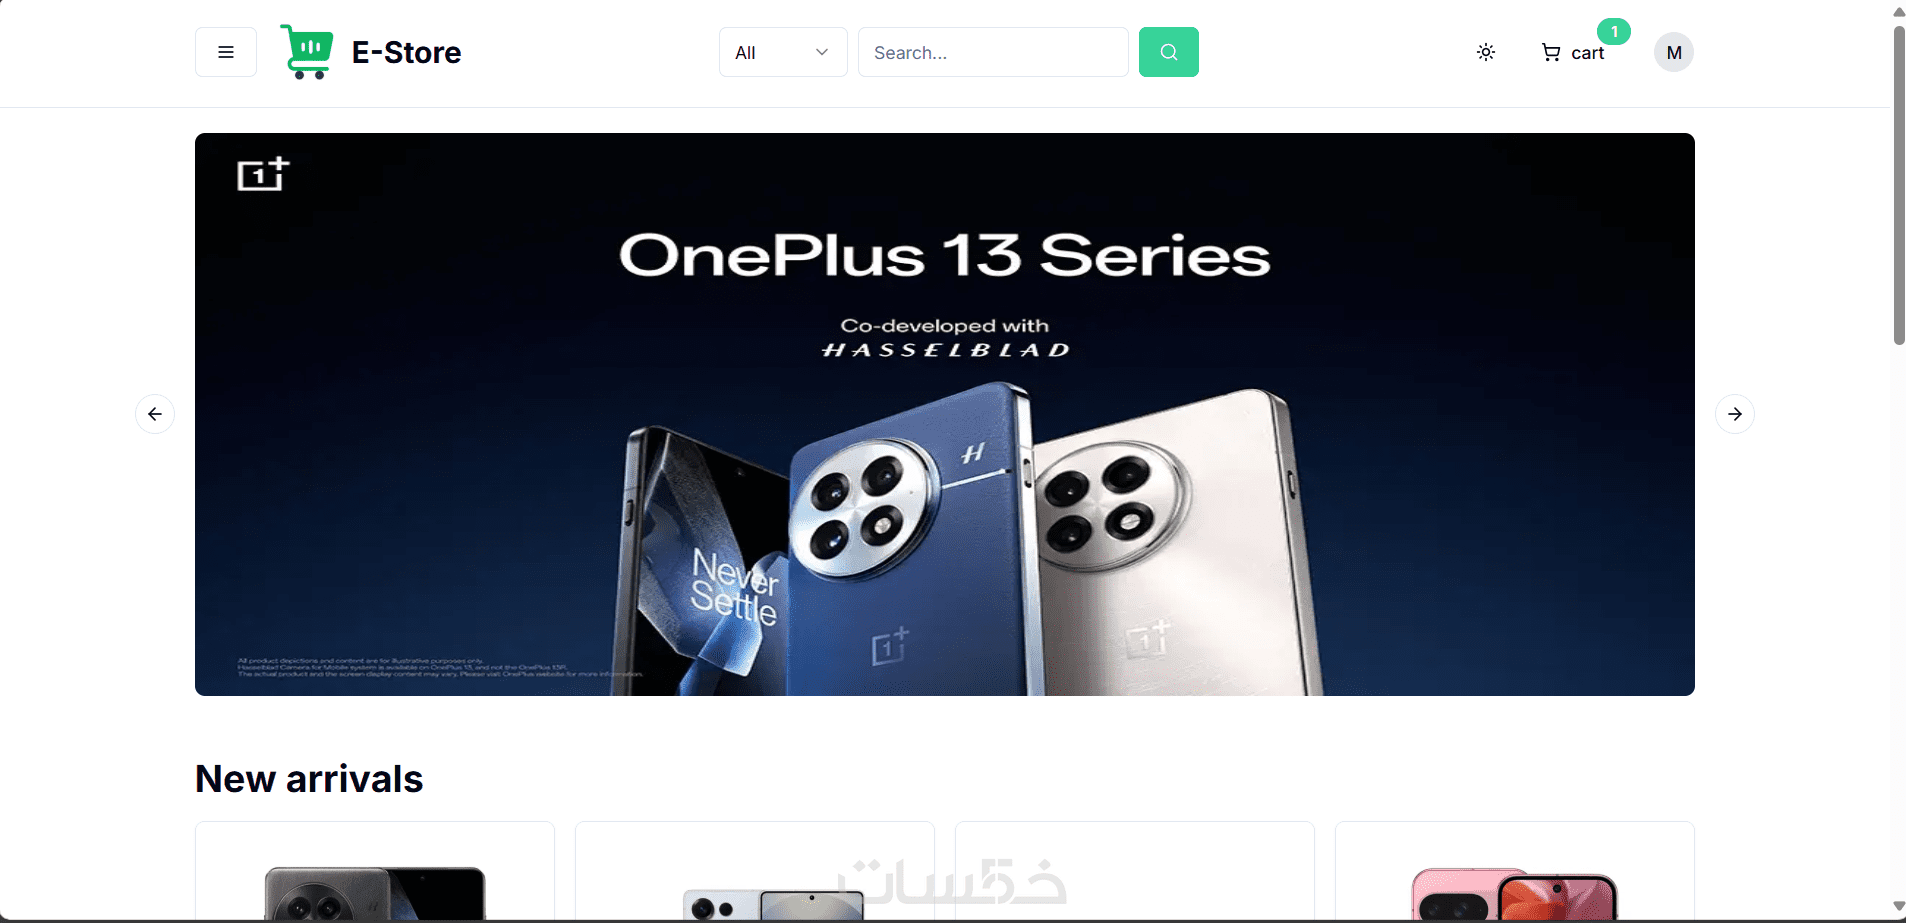The image size is (1906, 923).
Task: Toggle light/dark theme sun icon
Action: tap(1486, 52)
